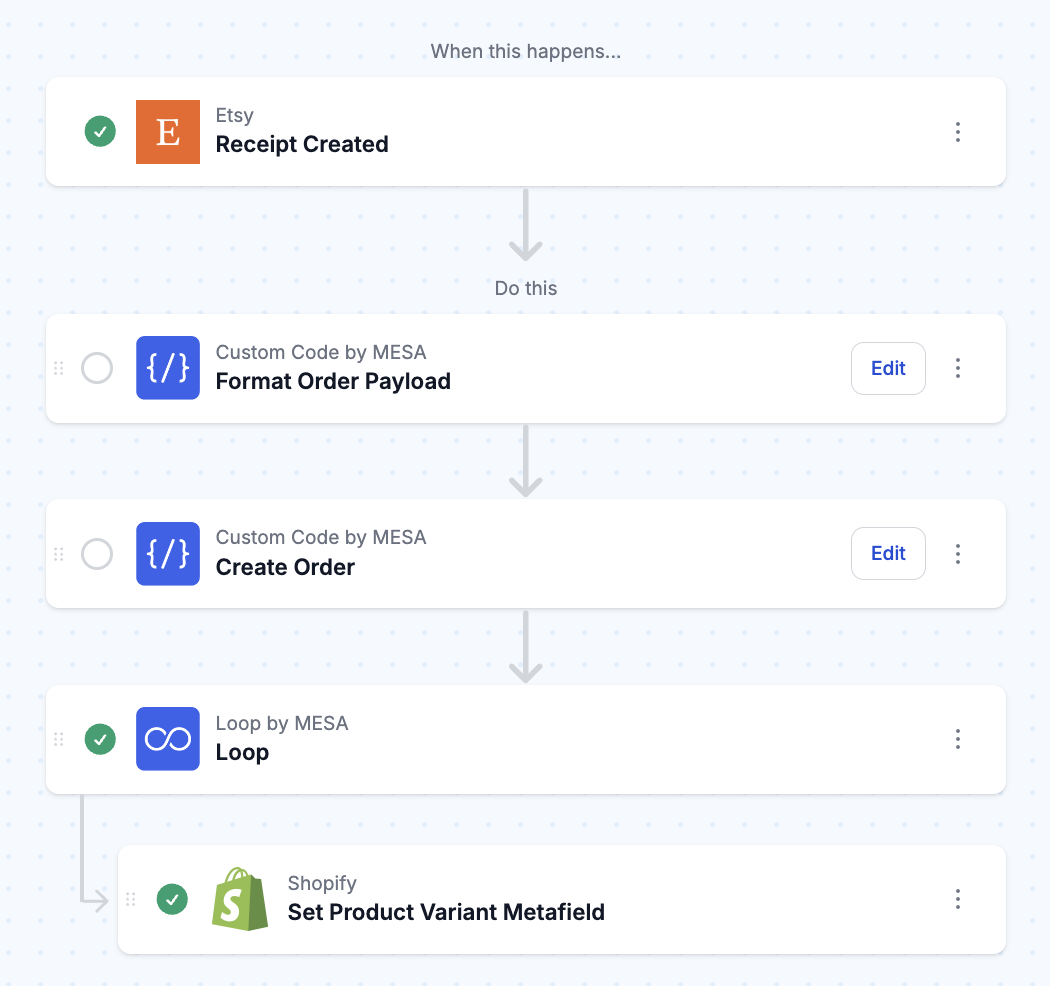
Task: Select the Format Order Payload step title
Action: (333, 382)
